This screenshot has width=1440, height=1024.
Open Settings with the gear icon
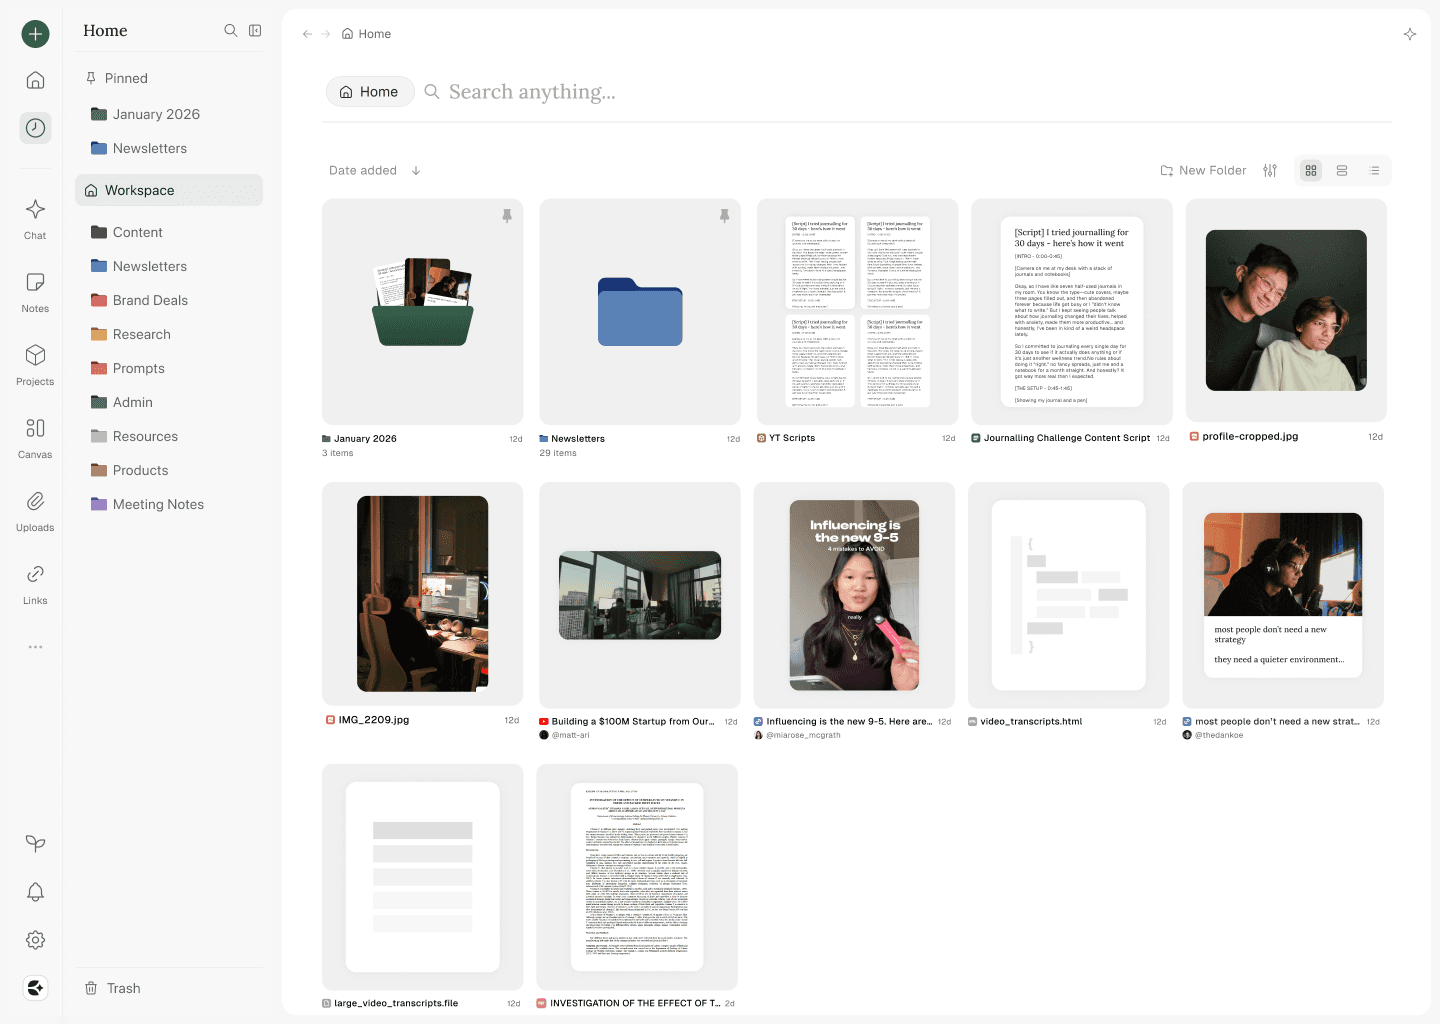[x=35, y=940]
